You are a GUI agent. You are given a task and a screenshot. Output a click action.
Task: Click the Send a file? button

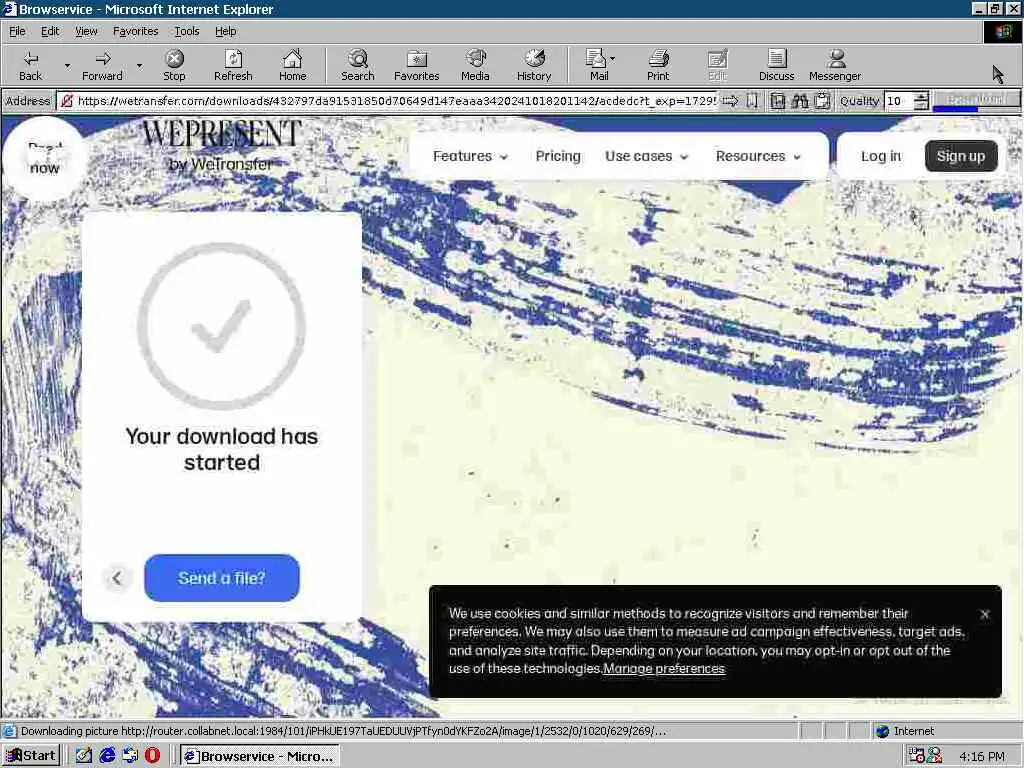pyautogui.click(x=221, y=578)
